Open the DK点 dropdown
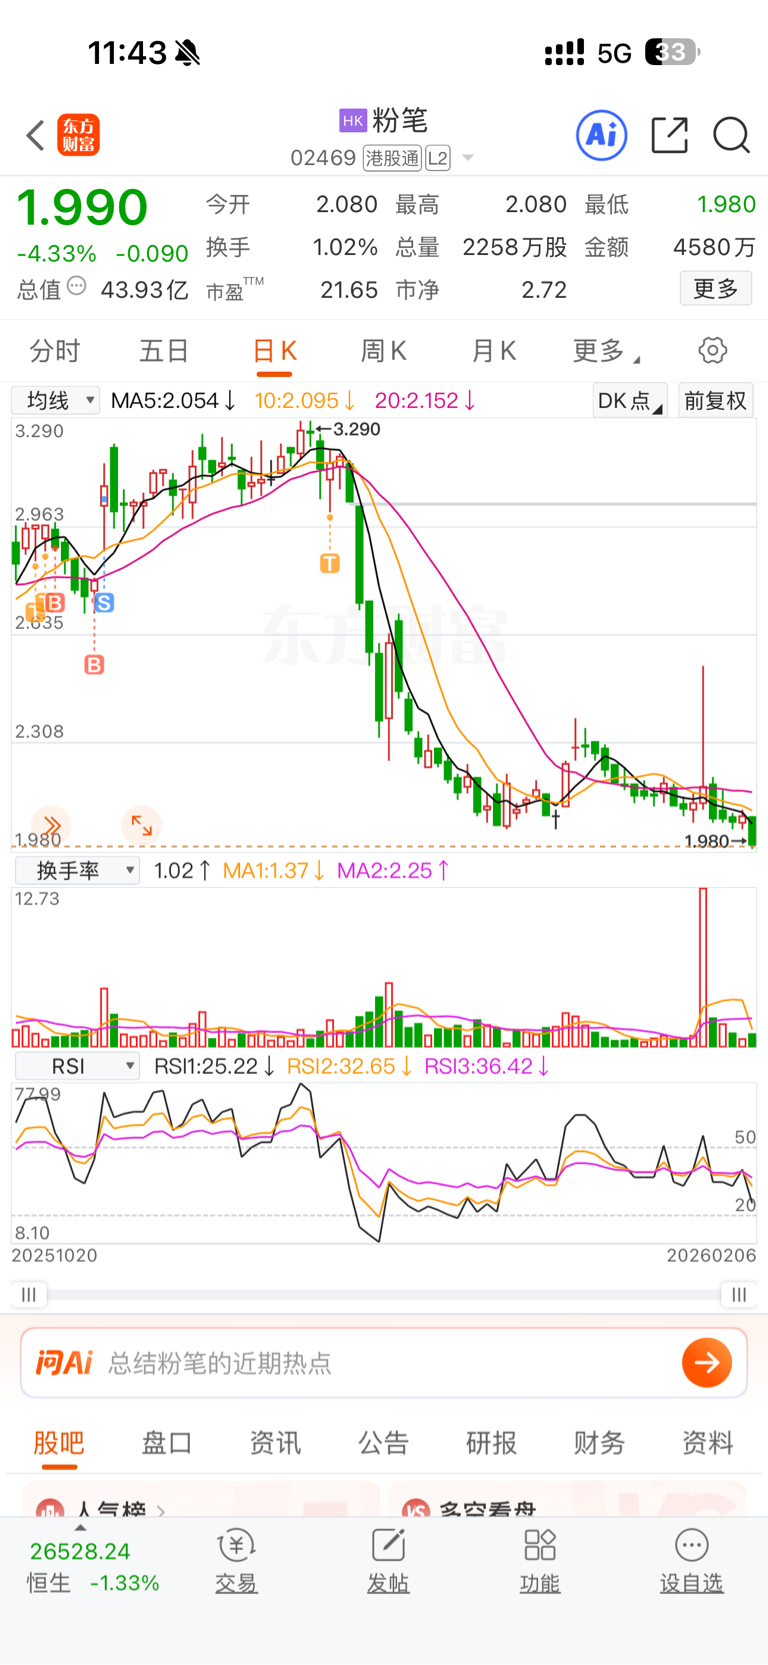 tap(630, 401)
